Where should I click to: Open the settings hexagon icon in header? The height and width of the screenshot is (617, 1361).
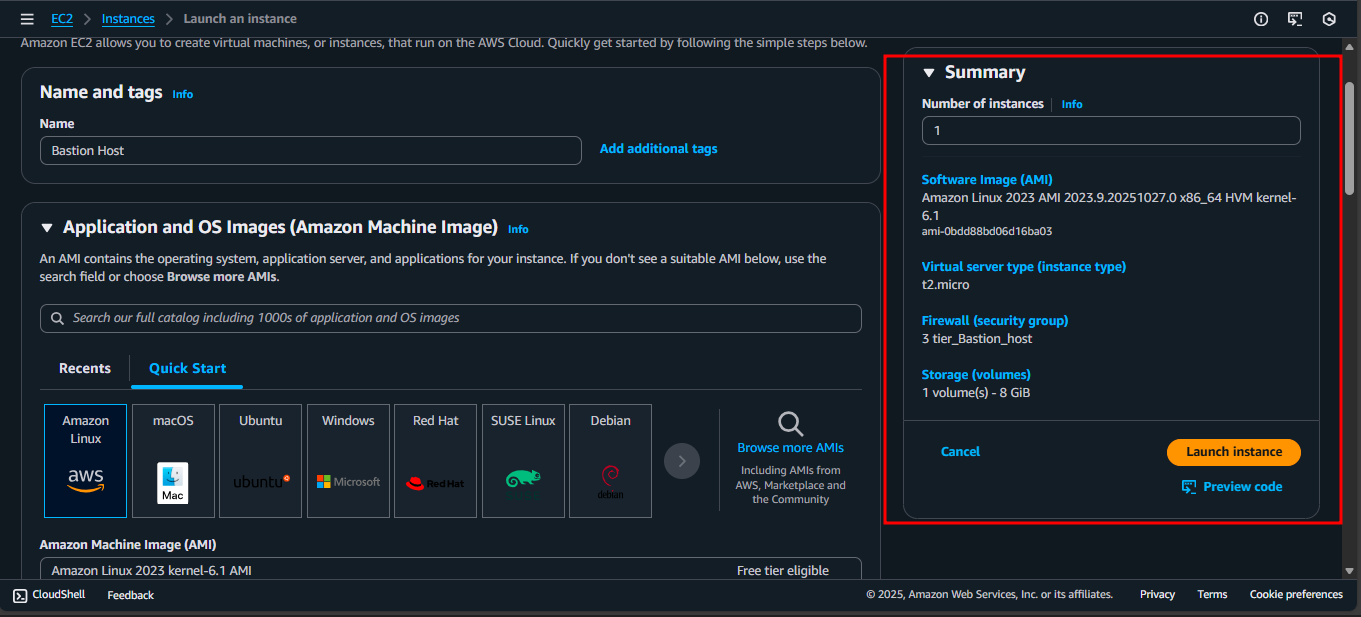(x=1329, y=19)
